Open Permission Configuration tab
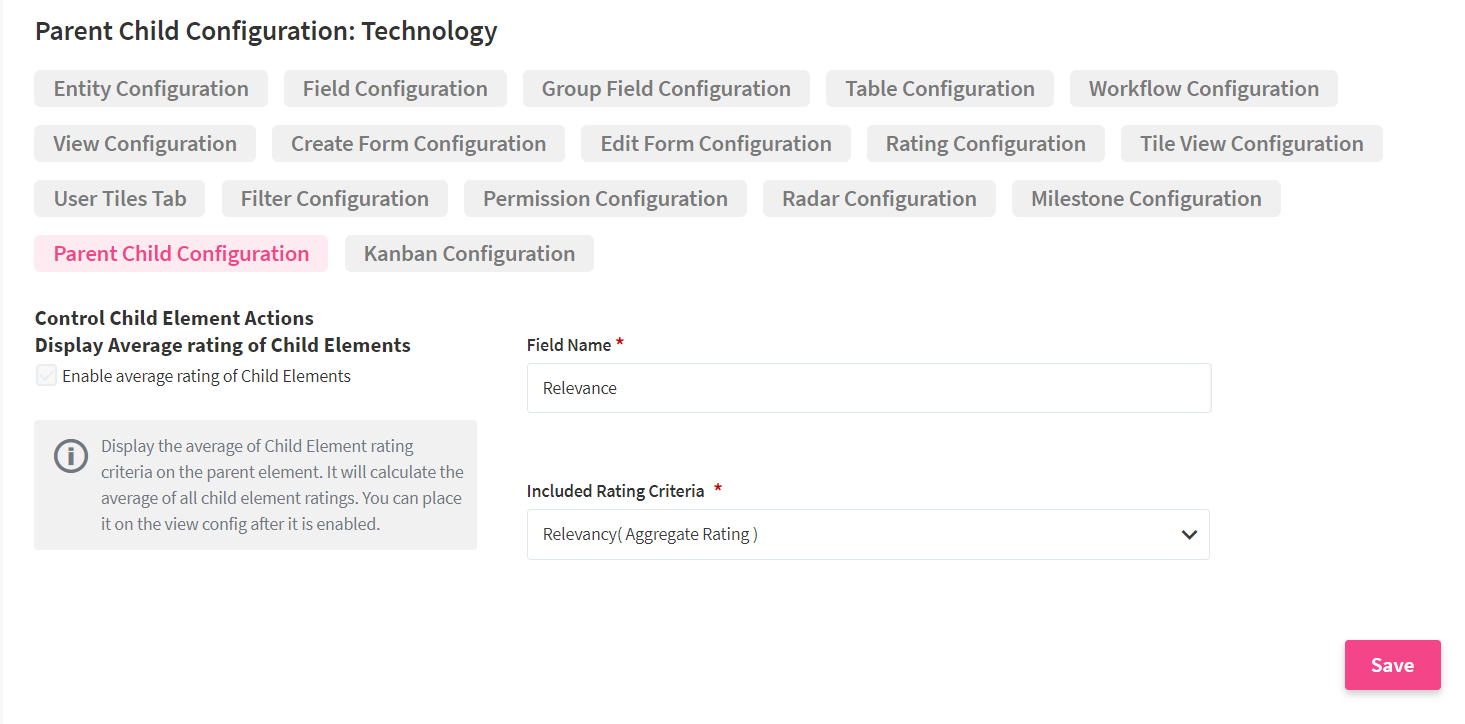This screenshot has width=1465, height=724. (x=605, y=199)
